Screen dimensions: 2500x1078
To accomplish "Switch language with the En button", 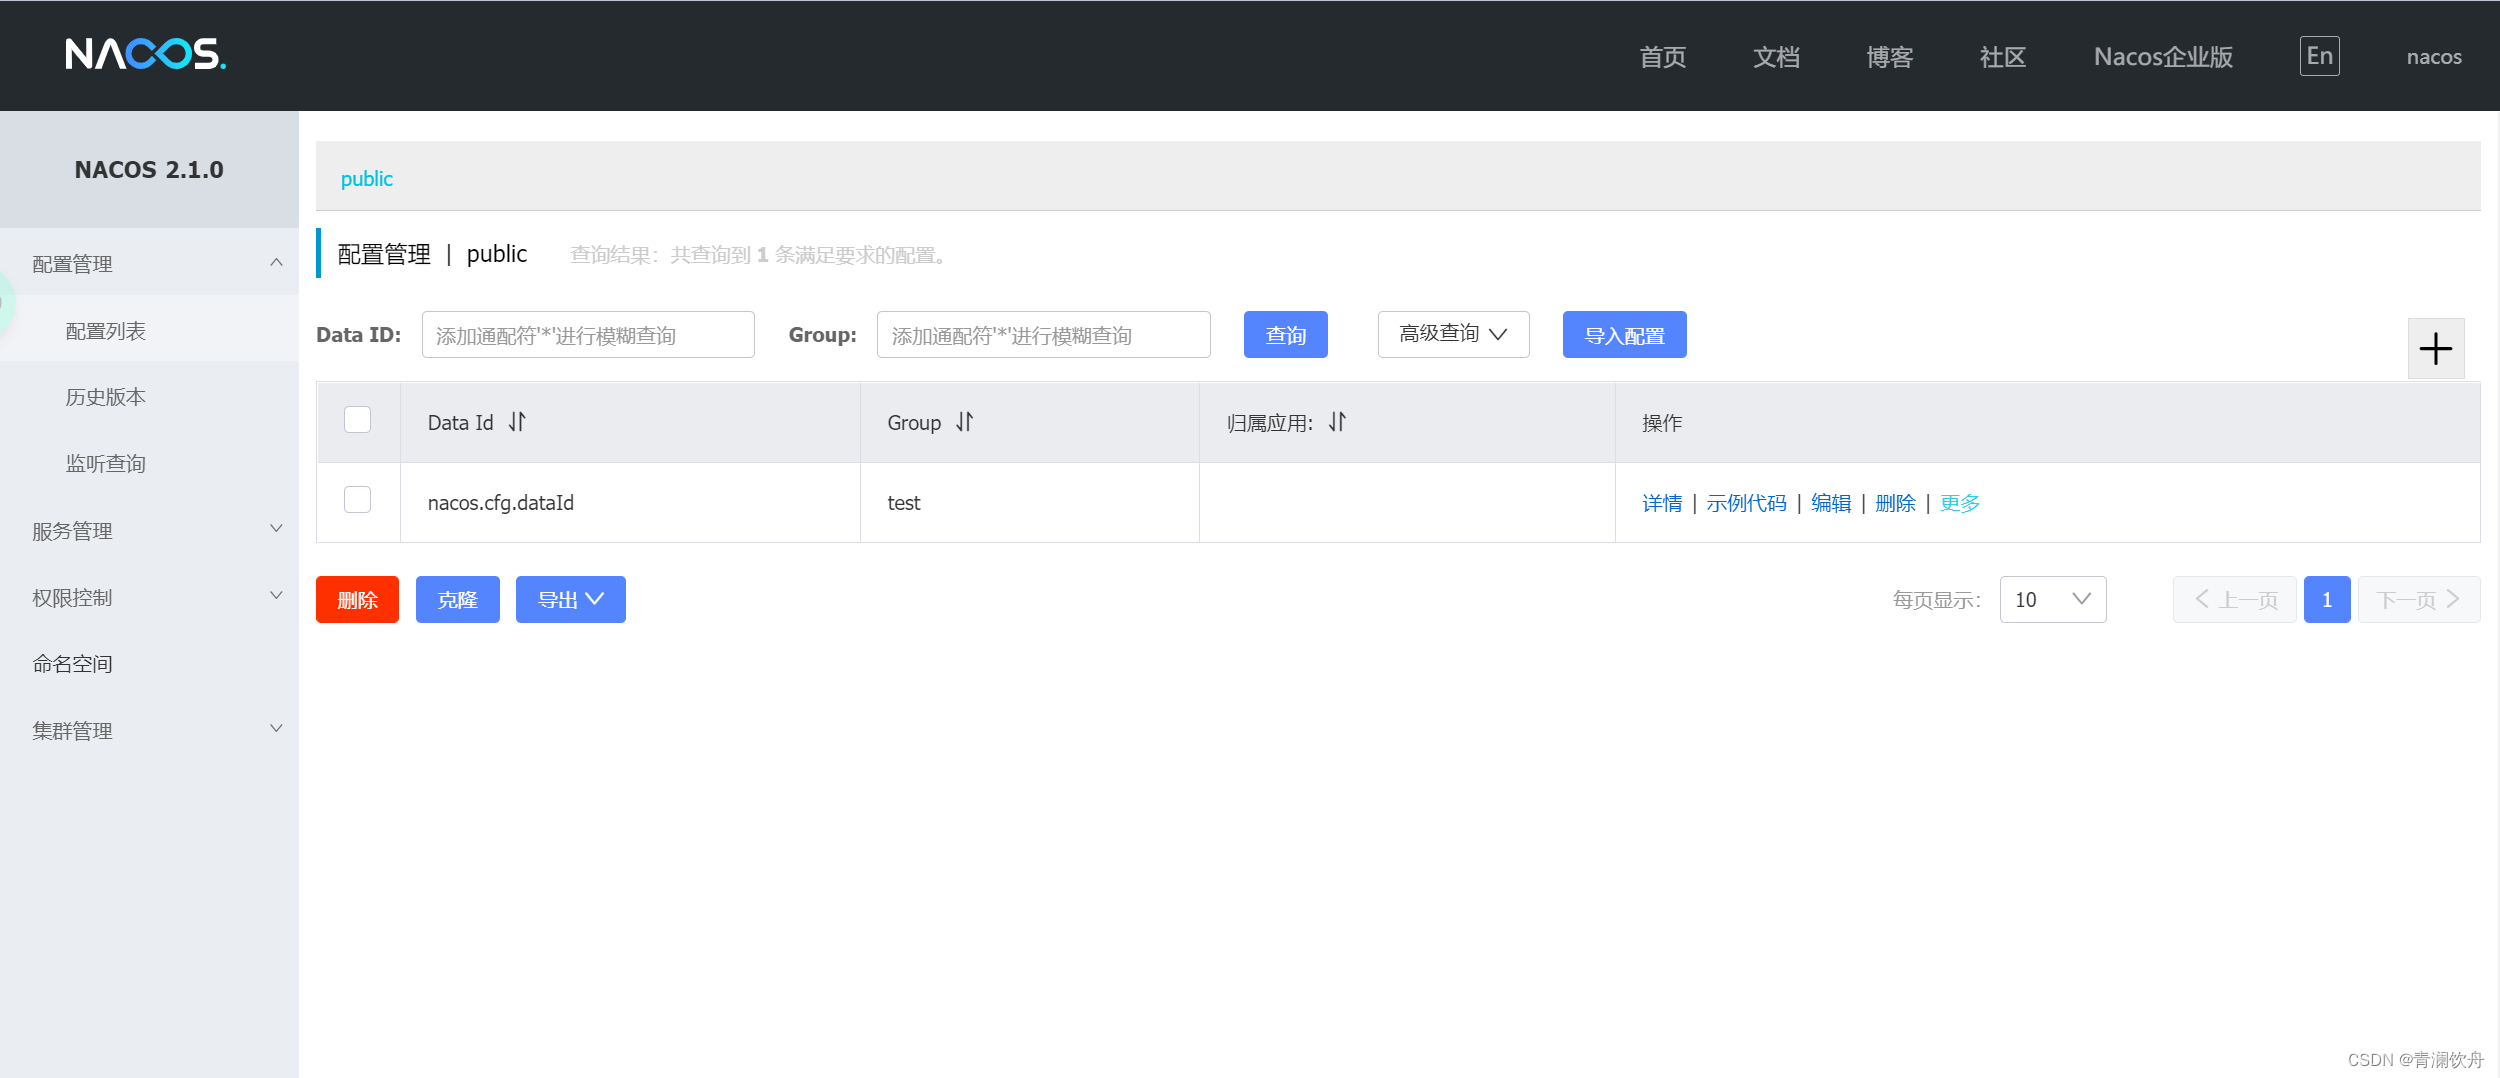I will pos(2319,56).
